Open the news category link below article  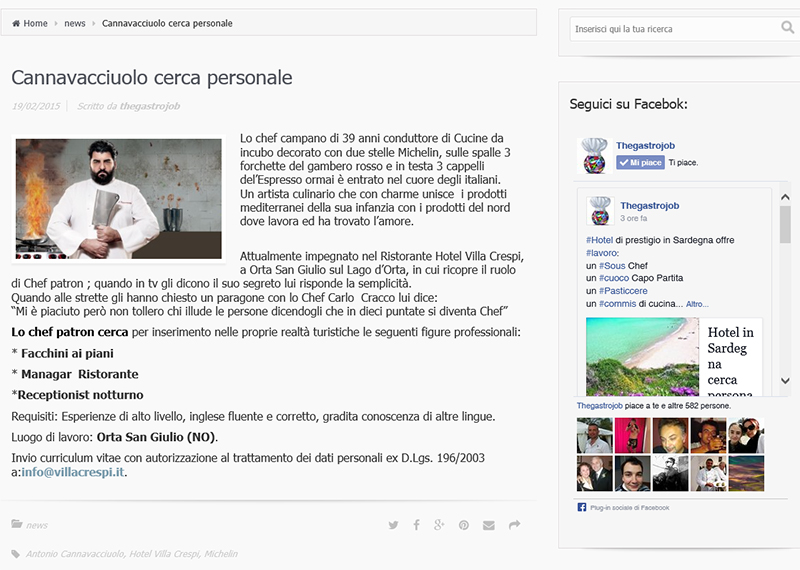37,525
